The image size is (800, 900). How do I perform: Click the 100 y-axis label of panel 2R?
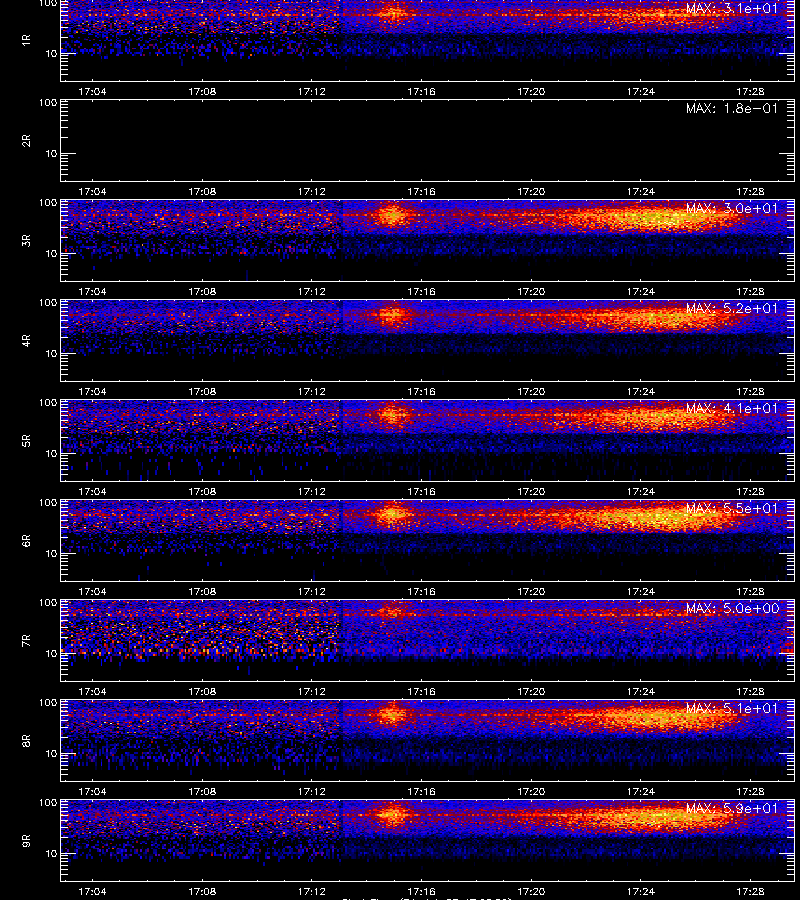coord(48,103)
